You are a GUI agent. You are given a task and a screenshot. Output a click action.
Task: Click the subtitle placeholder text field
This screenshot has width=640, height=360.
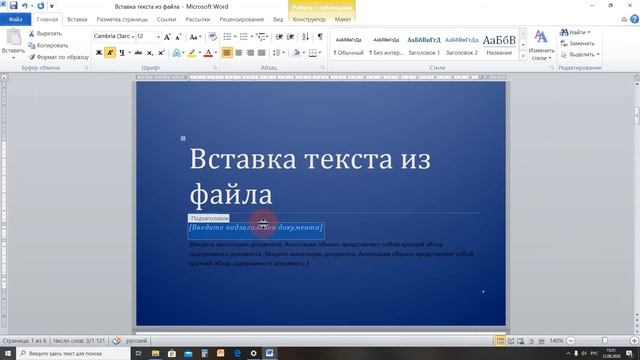[256, 231]
